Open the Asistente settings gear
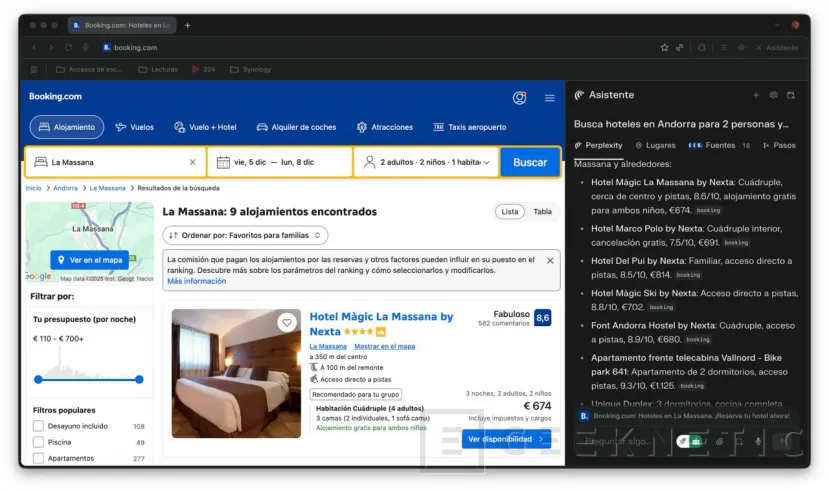This screenshot has height=491, width=829. click(x=773, y=95)
